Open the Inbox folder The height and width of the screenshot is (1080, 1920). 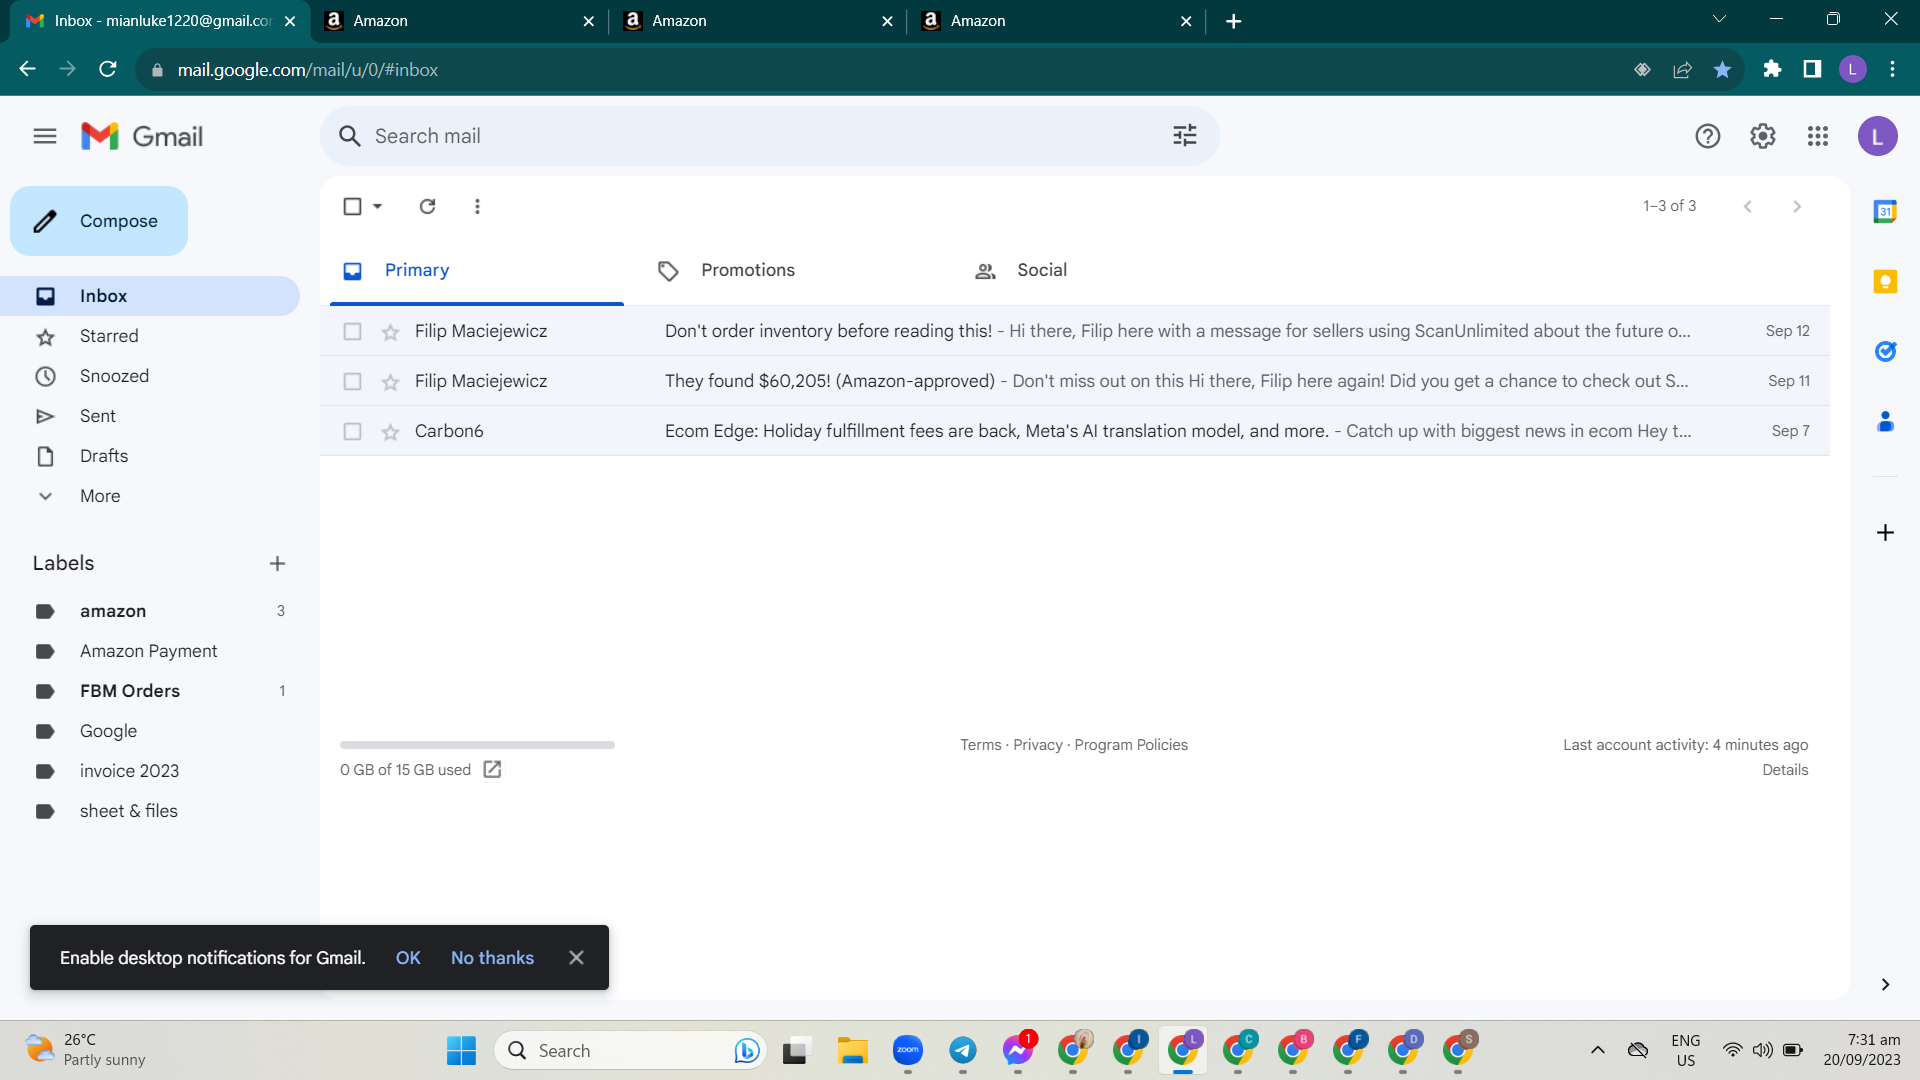click(x=150, y=296)
